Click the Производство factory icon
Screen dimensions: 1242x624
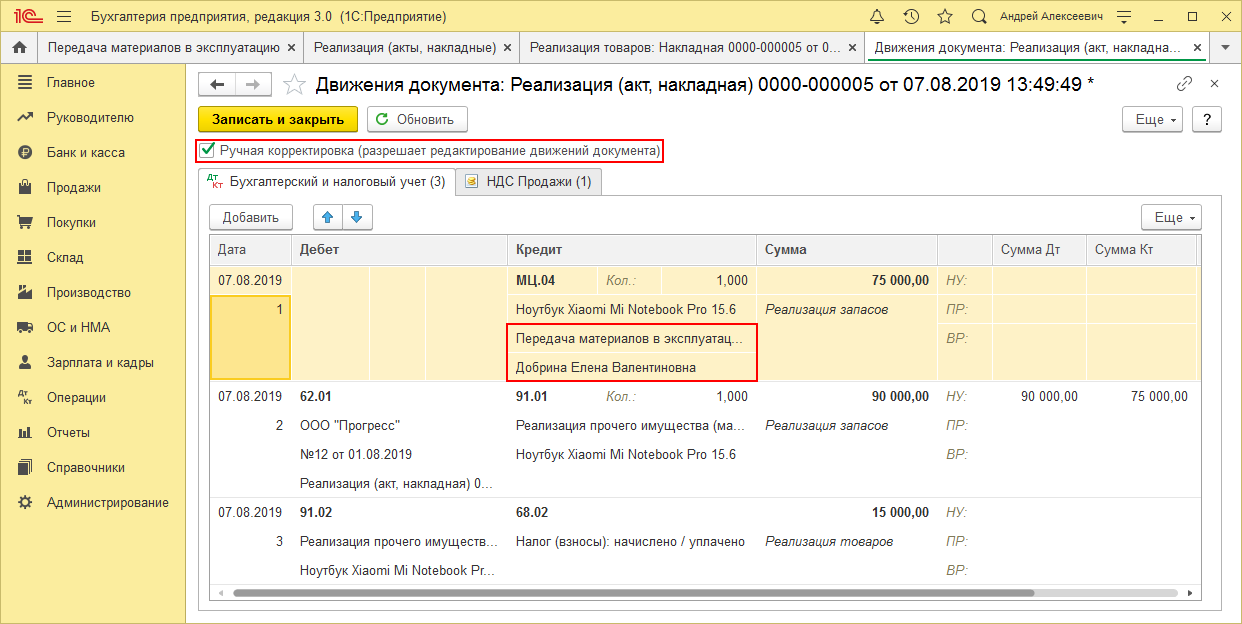click(26, 292)
